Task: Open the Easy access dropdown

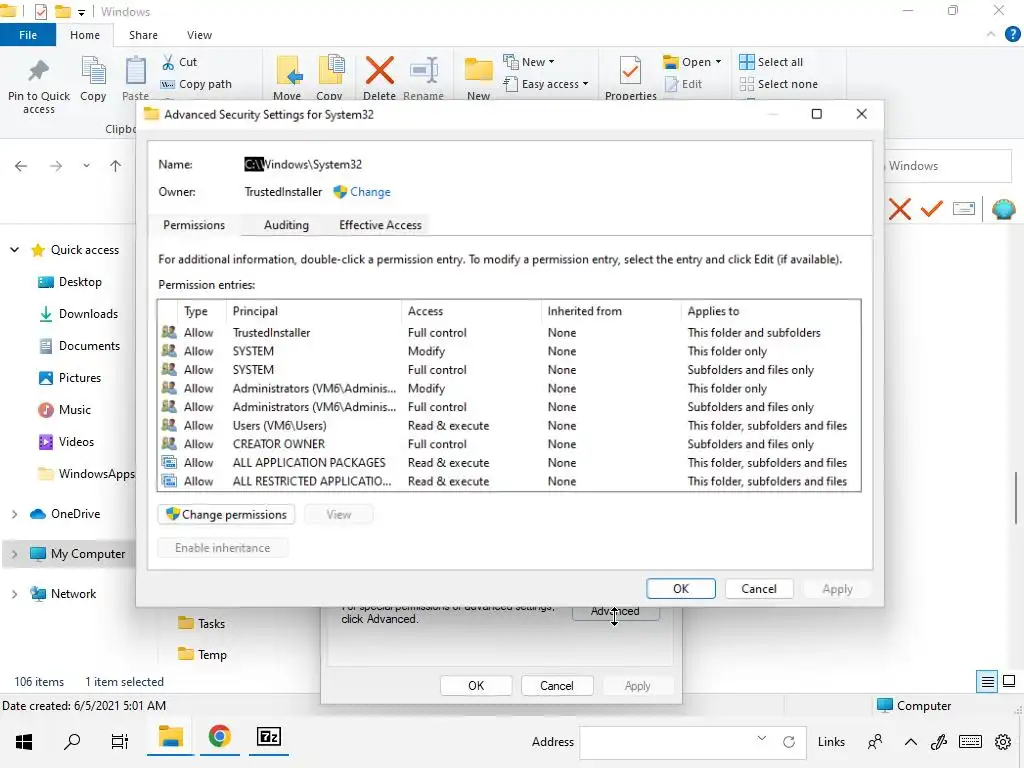Action: pos(546,84)
